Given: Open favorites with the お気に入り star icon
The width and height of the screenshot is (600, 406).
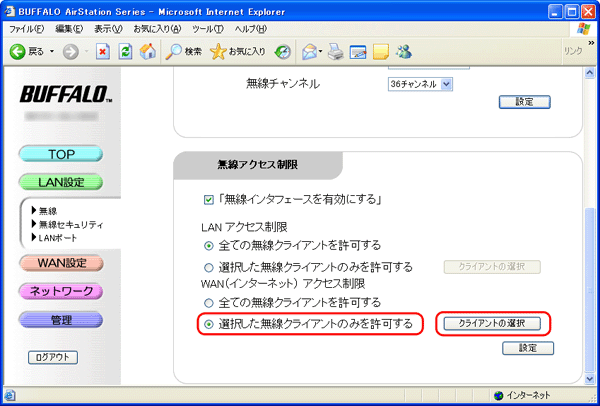Looking at the screenshot, I should tap(238, 52).
